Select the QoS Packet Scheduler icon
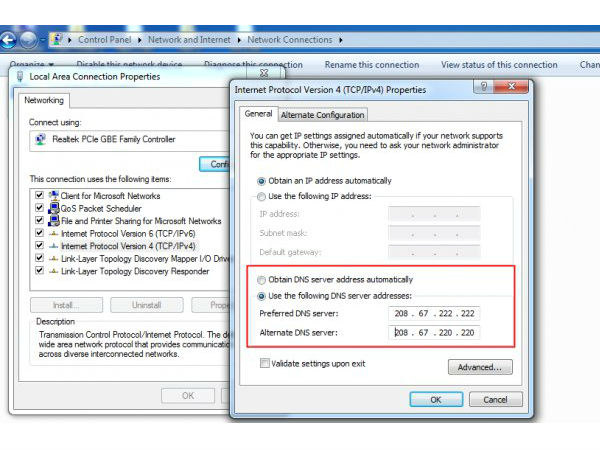The height and width of the screenshot is (450, 600). tap(53, 208)
